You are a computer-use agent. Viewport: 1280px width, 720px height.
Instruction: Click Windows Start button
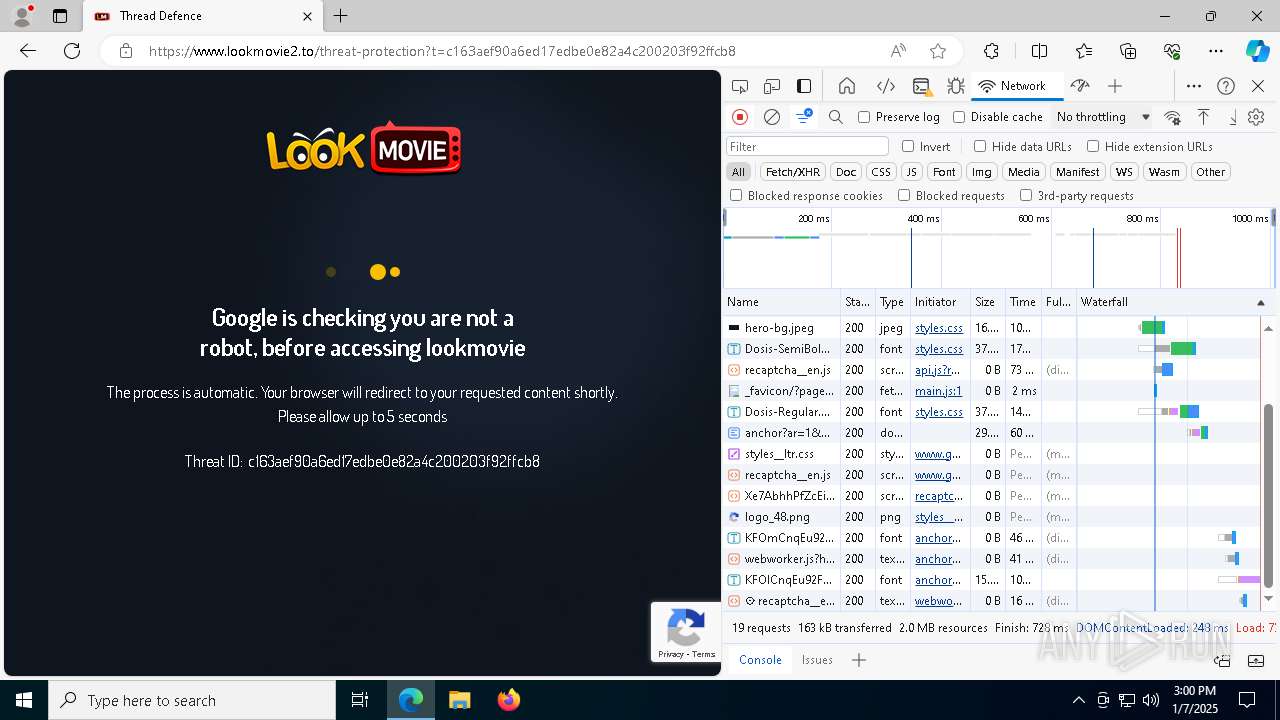click(24, 700)
